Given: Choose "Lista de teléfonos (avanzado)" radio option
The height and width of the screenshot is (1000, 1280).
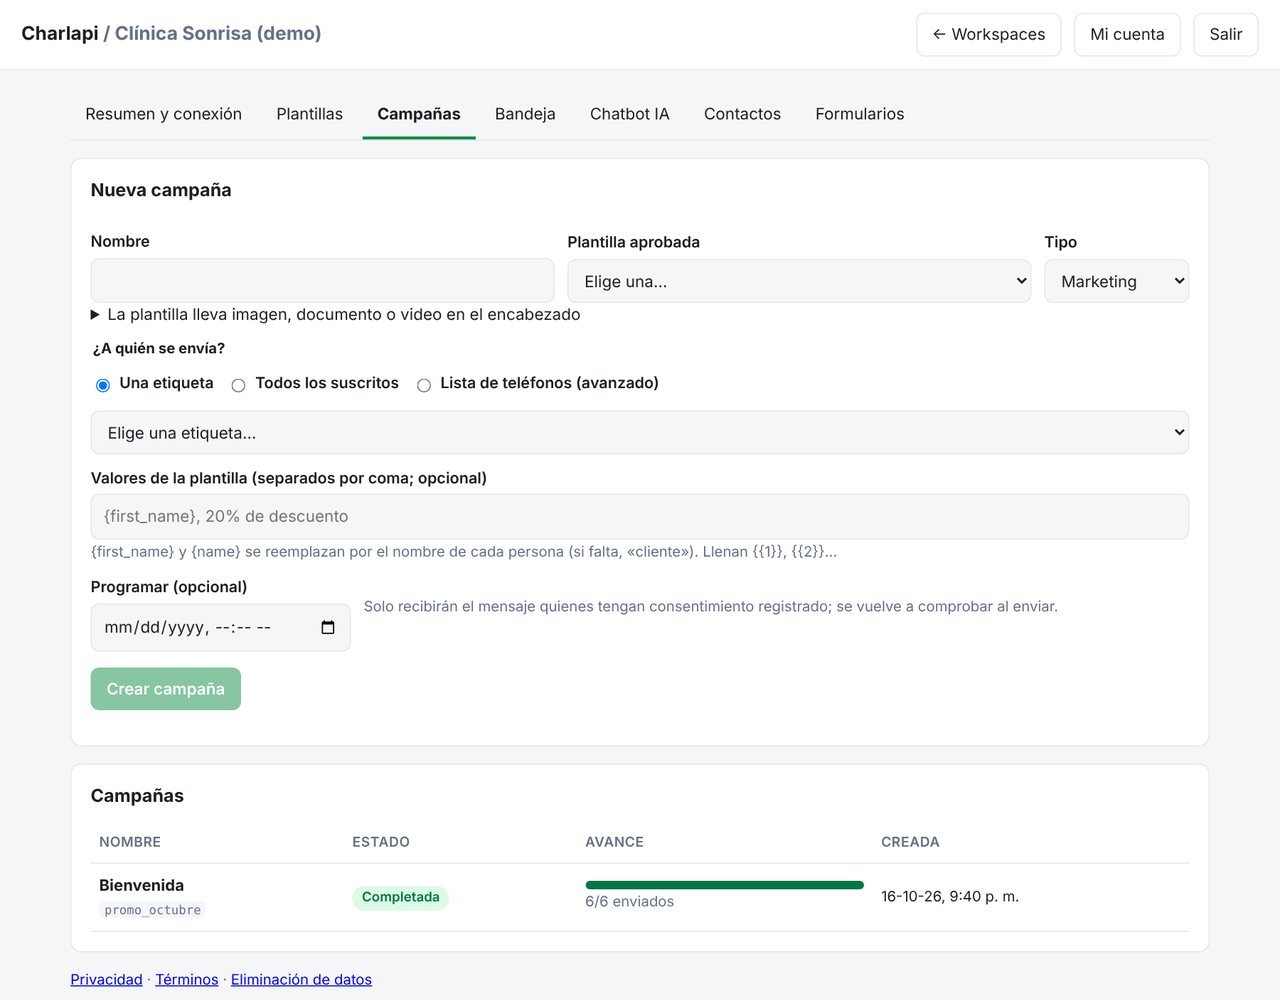Looking at the screenshot, I should [424, 385].
